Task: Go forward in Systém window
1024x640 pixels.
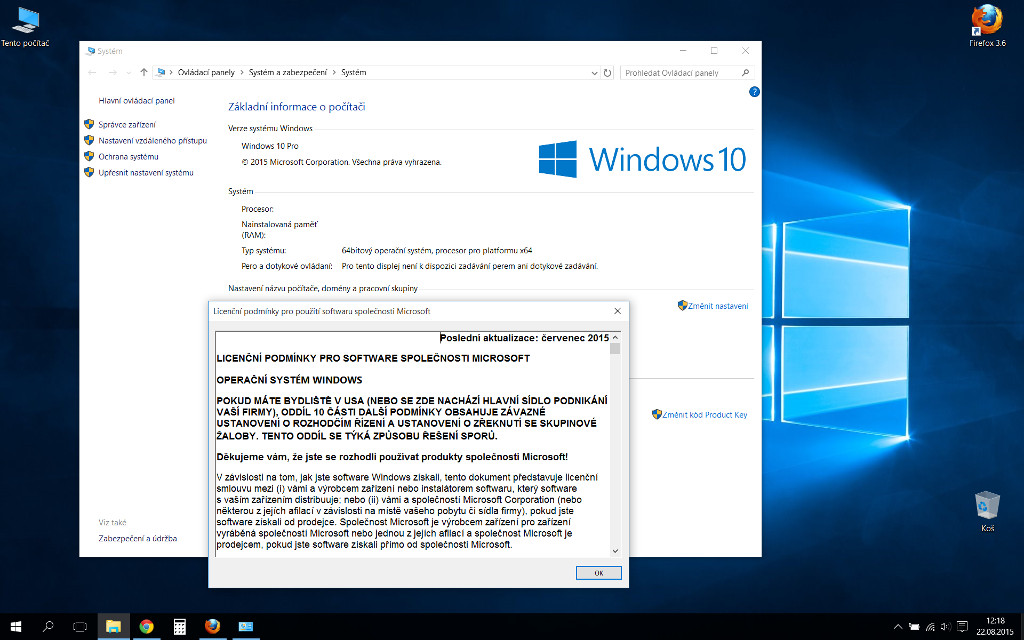Action: click(112, 72)
